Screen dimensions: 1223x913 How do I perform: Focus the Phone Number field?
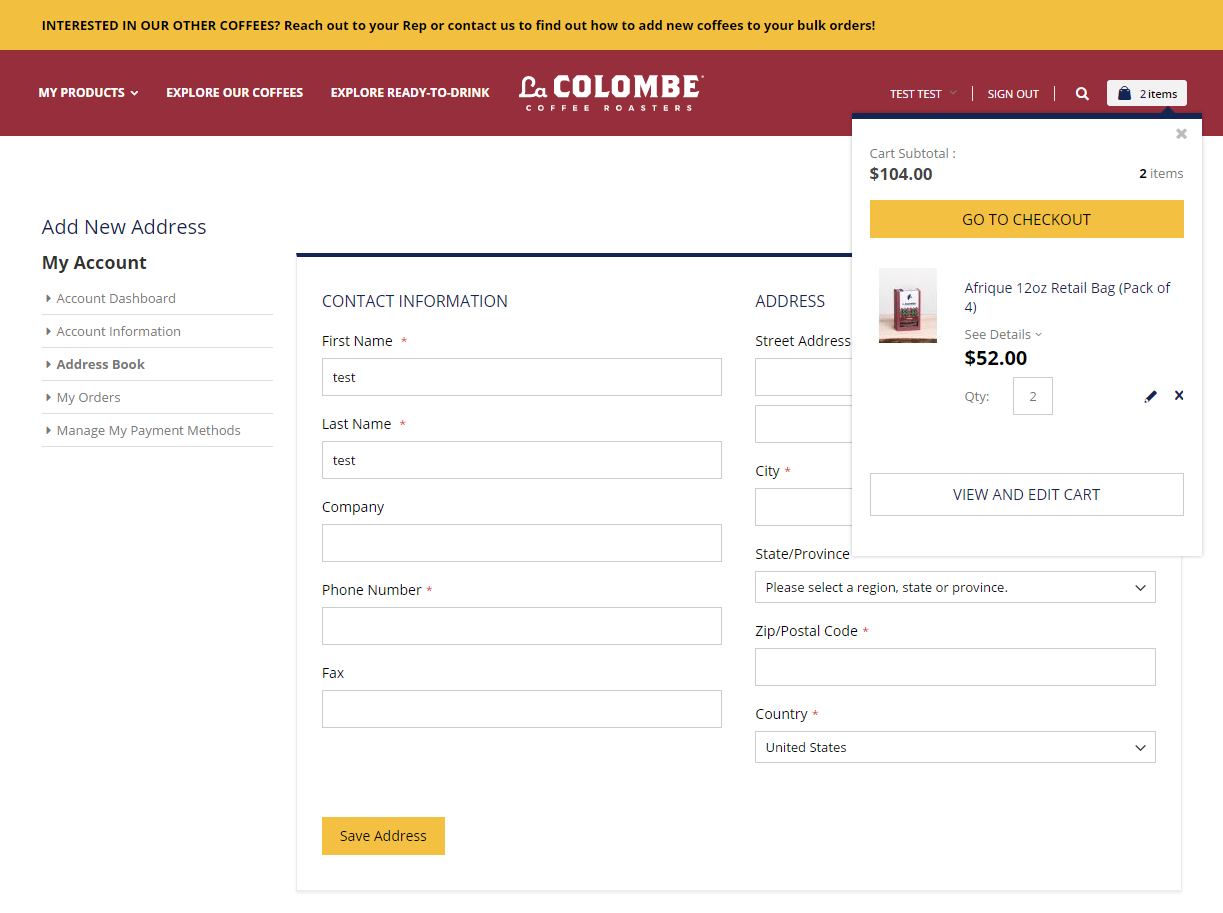click(x=521, y=626)
